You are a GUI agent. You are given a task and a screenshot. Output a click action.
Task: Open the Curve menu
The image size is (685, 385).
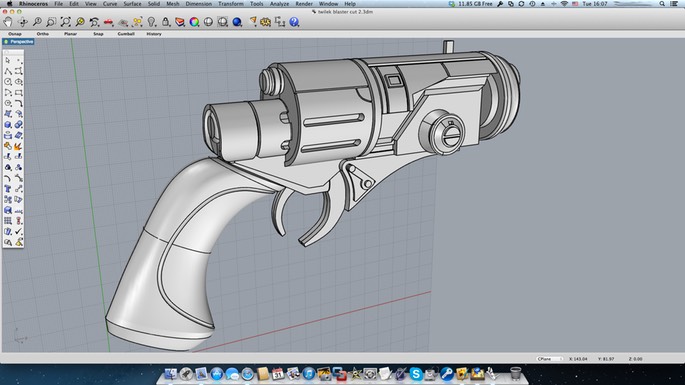pos(110,3)
